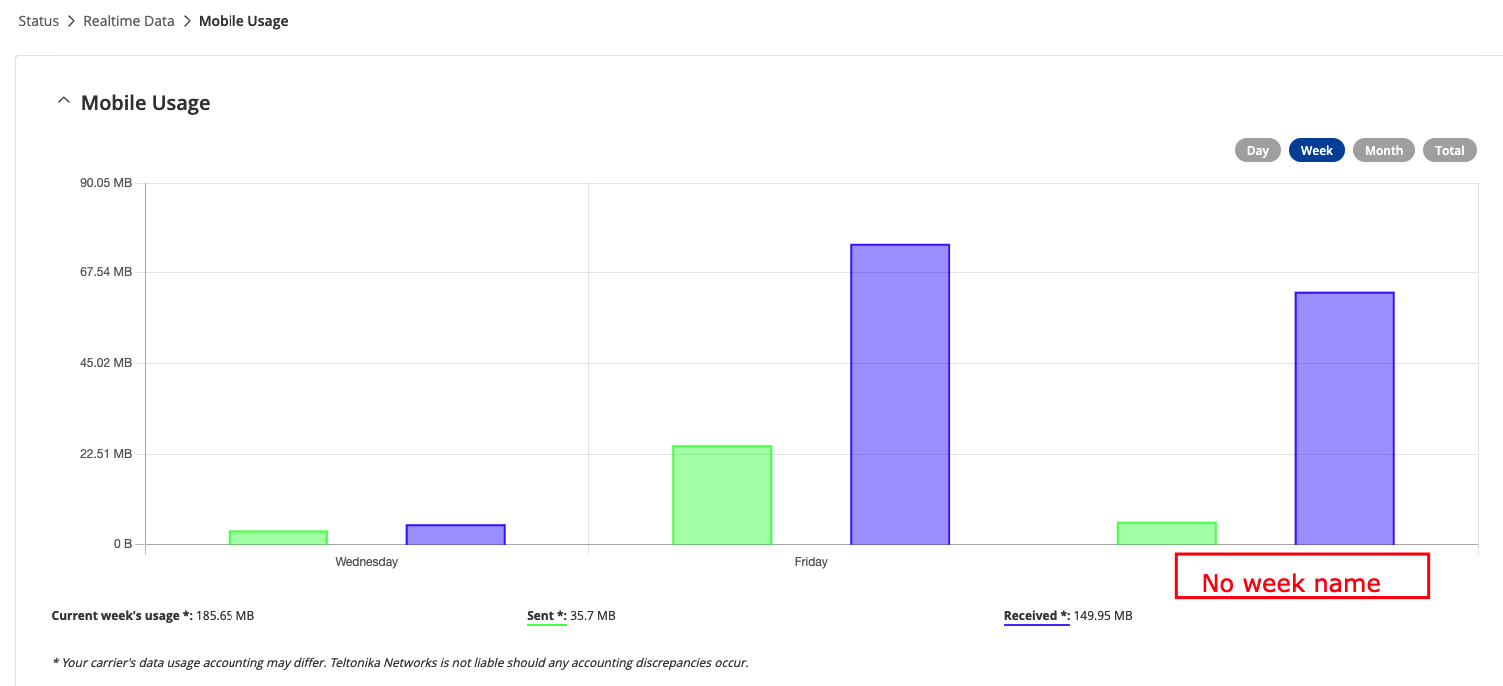Select the Week period button
This screenshot has height=686, width=1503.
(x=1317, y=150)
